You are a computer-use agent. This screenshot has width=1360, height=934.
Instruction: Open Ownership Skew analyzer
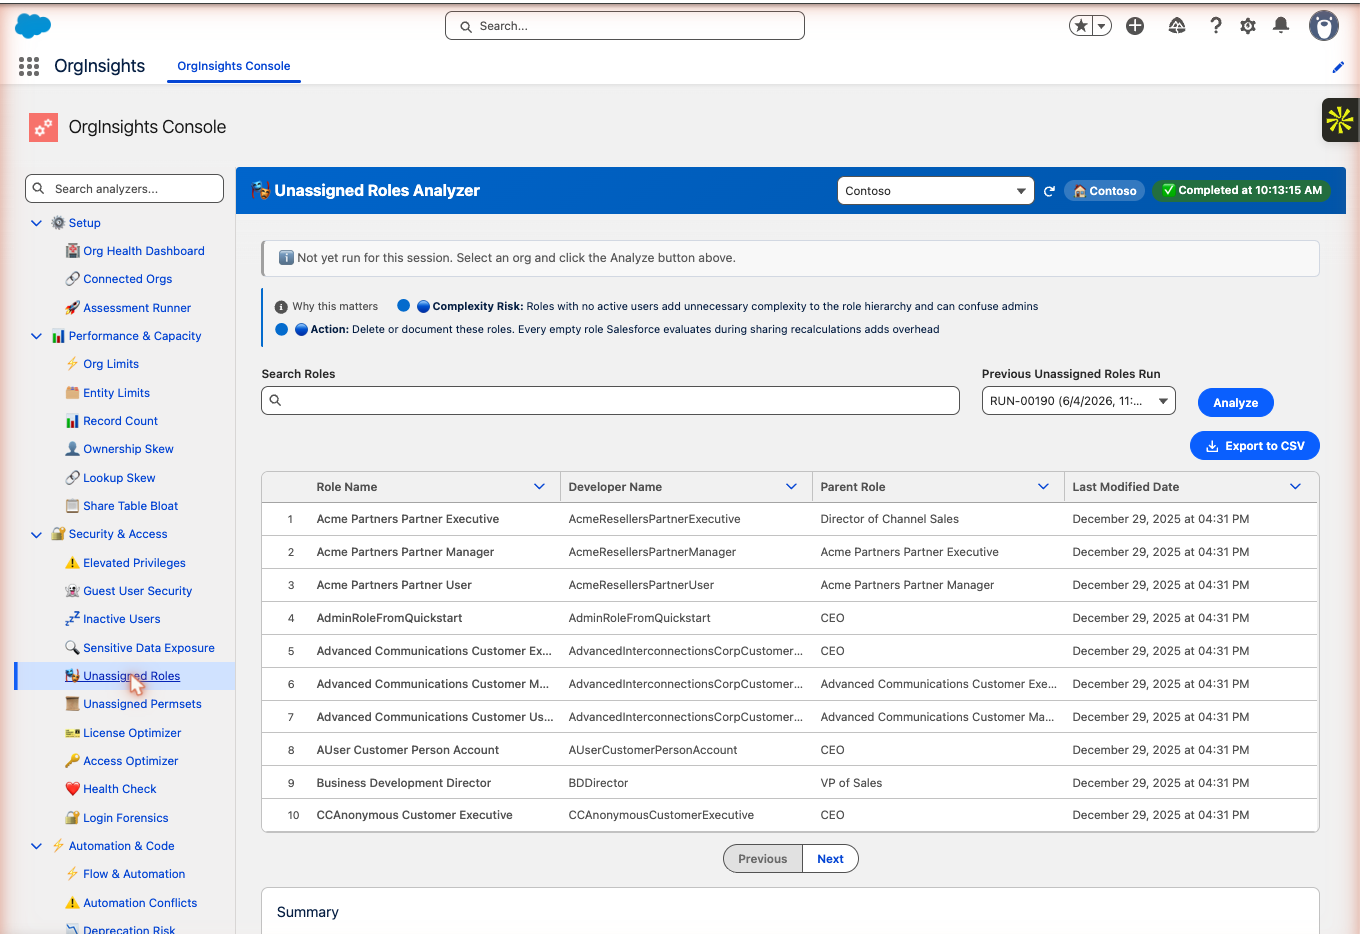pyautogui.click(x=128, y=449)
